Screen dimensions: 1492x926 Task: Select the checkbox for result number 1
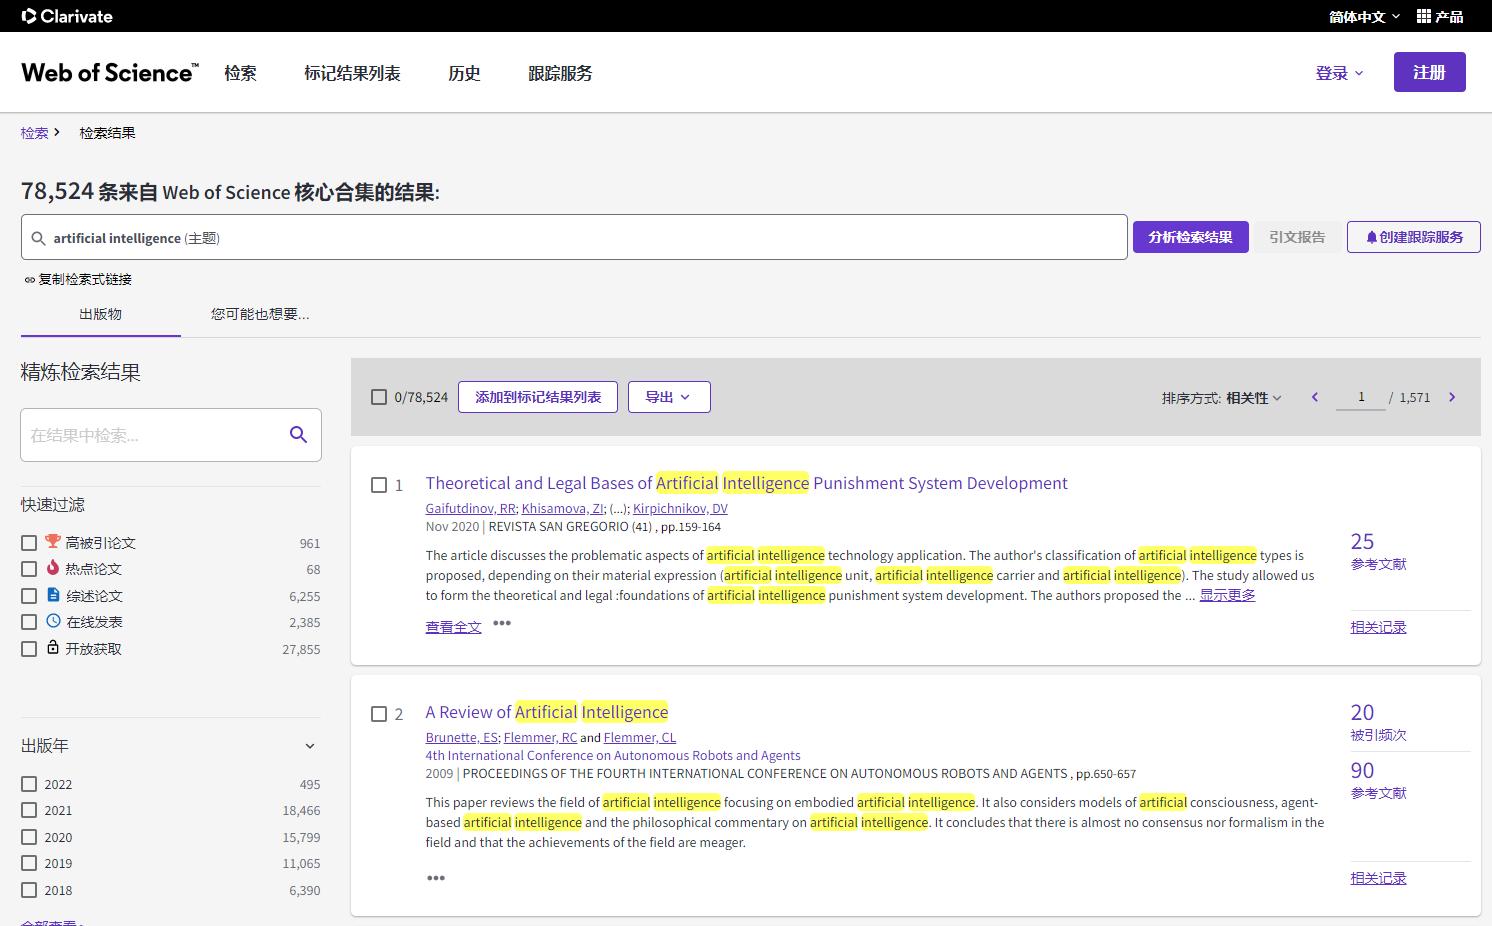(x=379, y=485)
